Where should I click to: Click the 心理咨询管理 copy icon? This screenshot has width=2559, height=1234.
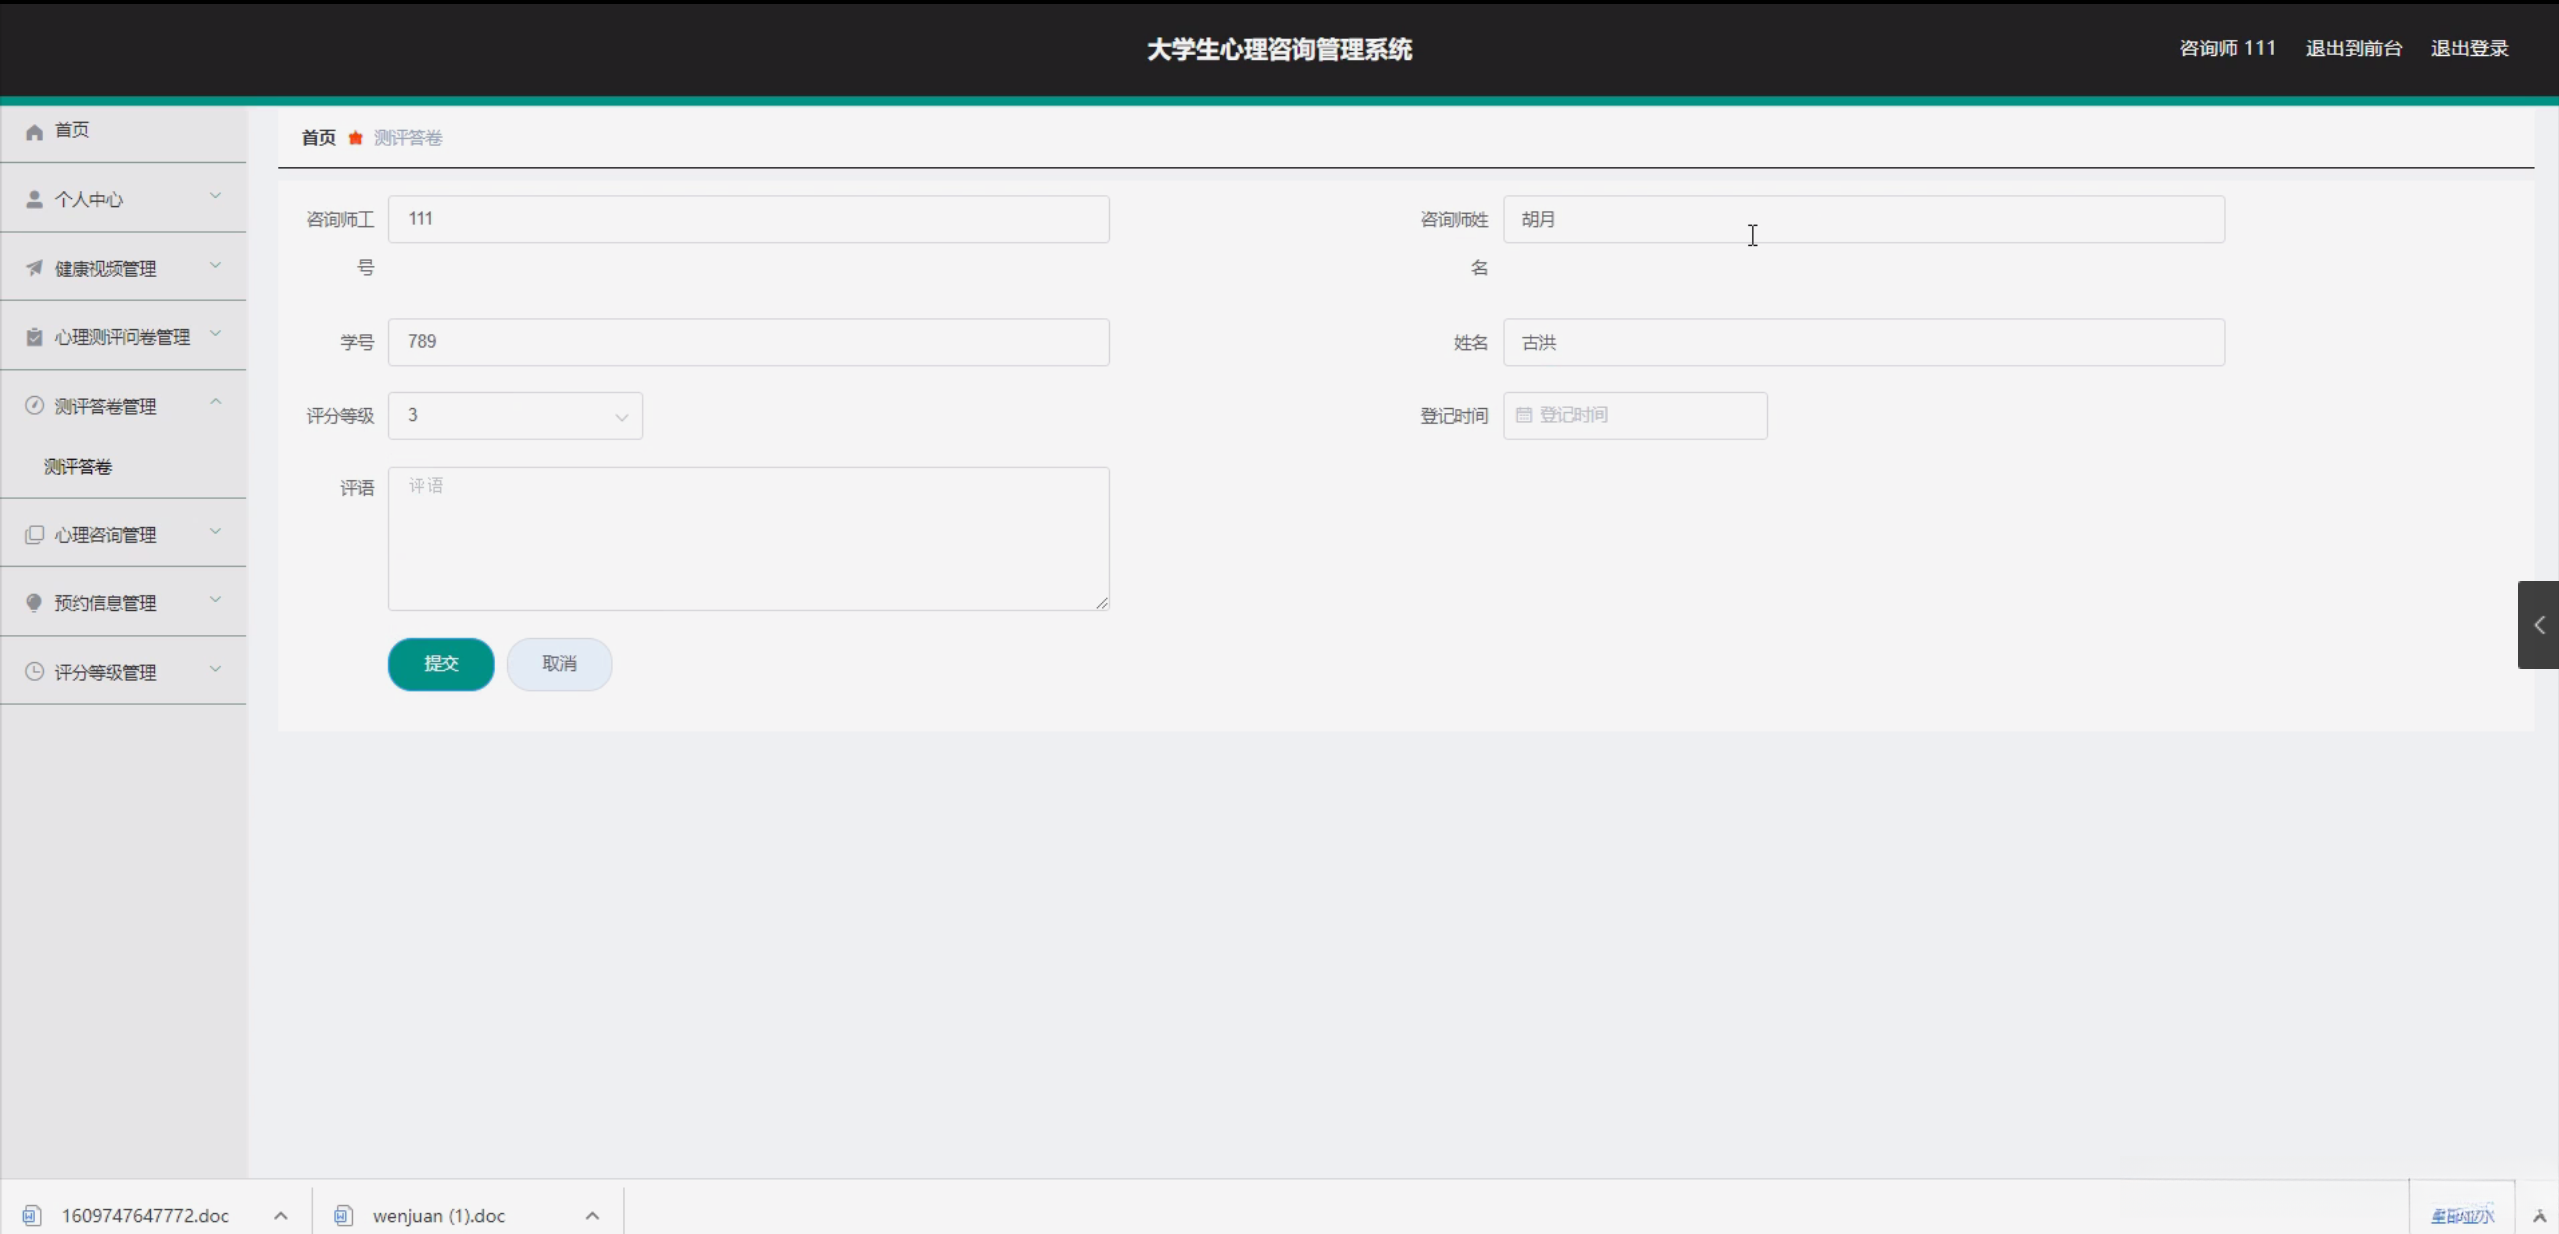(34, 535)
